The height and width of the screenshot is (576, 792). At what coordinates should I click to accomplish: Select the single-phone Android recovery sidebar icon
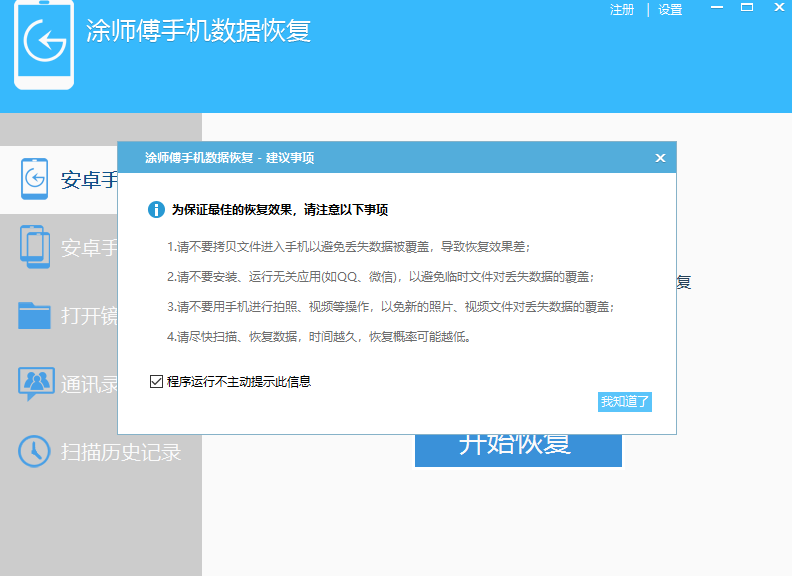pyautogui.click(x=35, y=179)
